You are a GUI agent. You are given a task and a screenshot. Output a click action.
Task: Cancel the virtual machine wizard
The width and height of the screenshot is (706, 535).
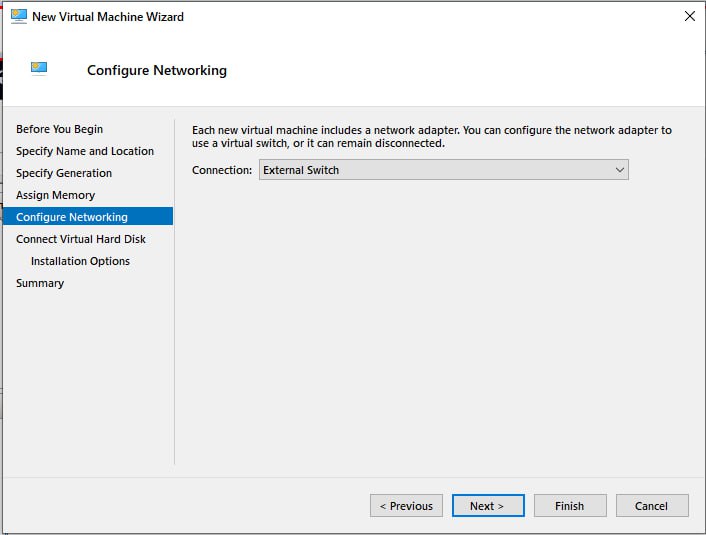point(652,506)
